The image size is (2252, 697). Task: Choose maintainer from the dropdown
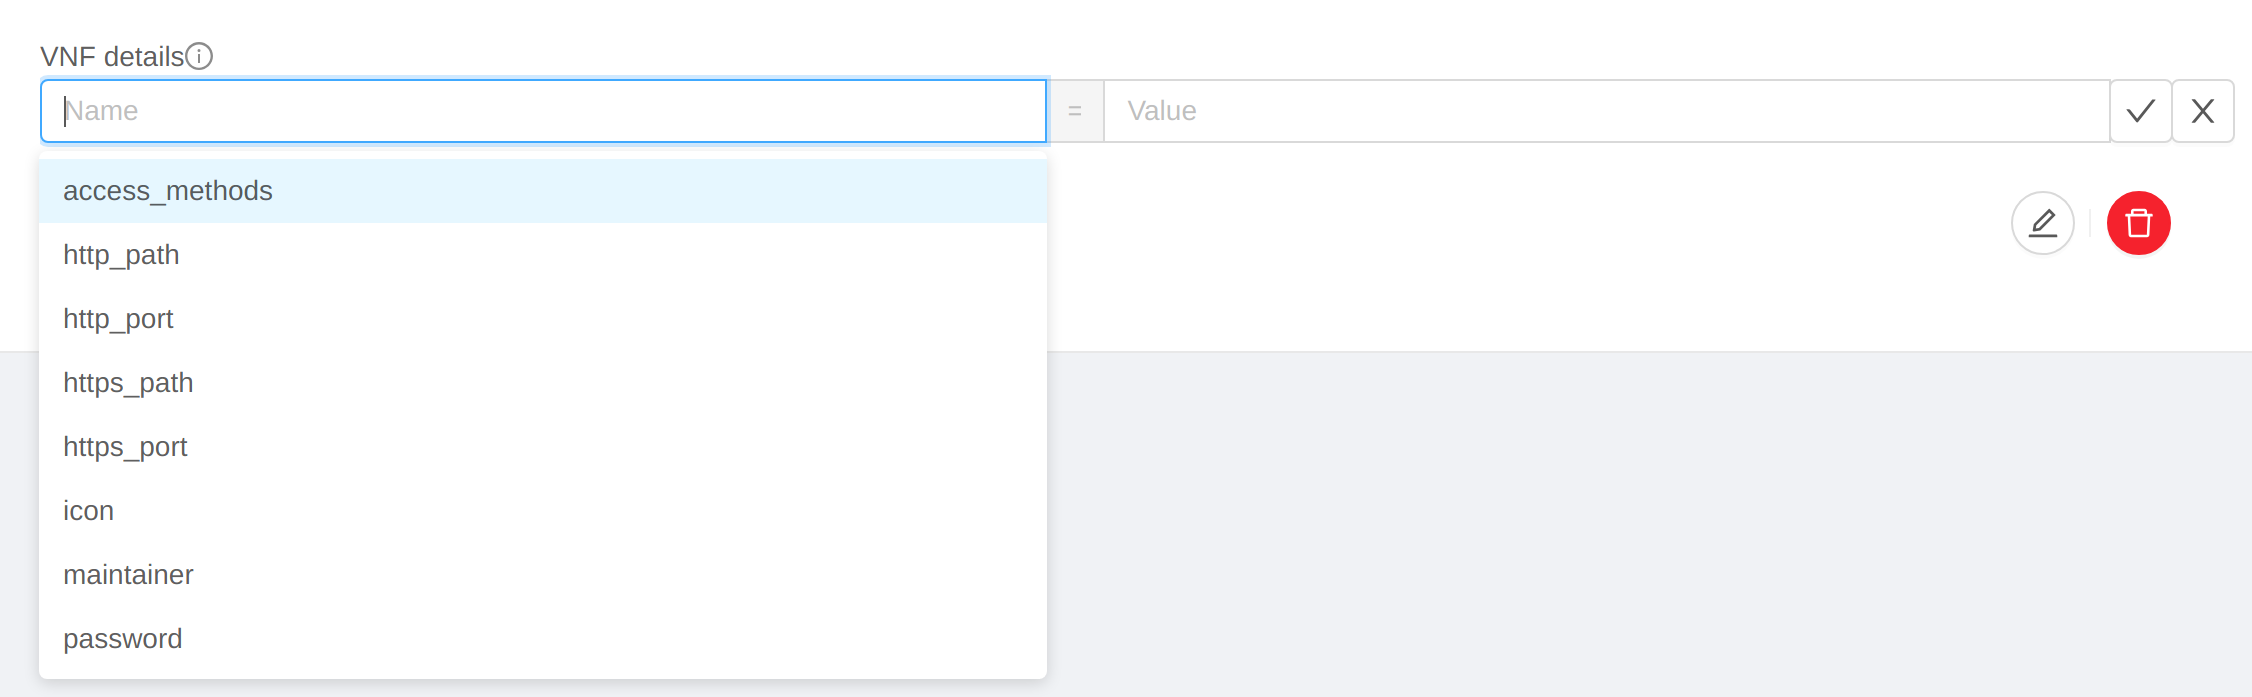[128, 575]
